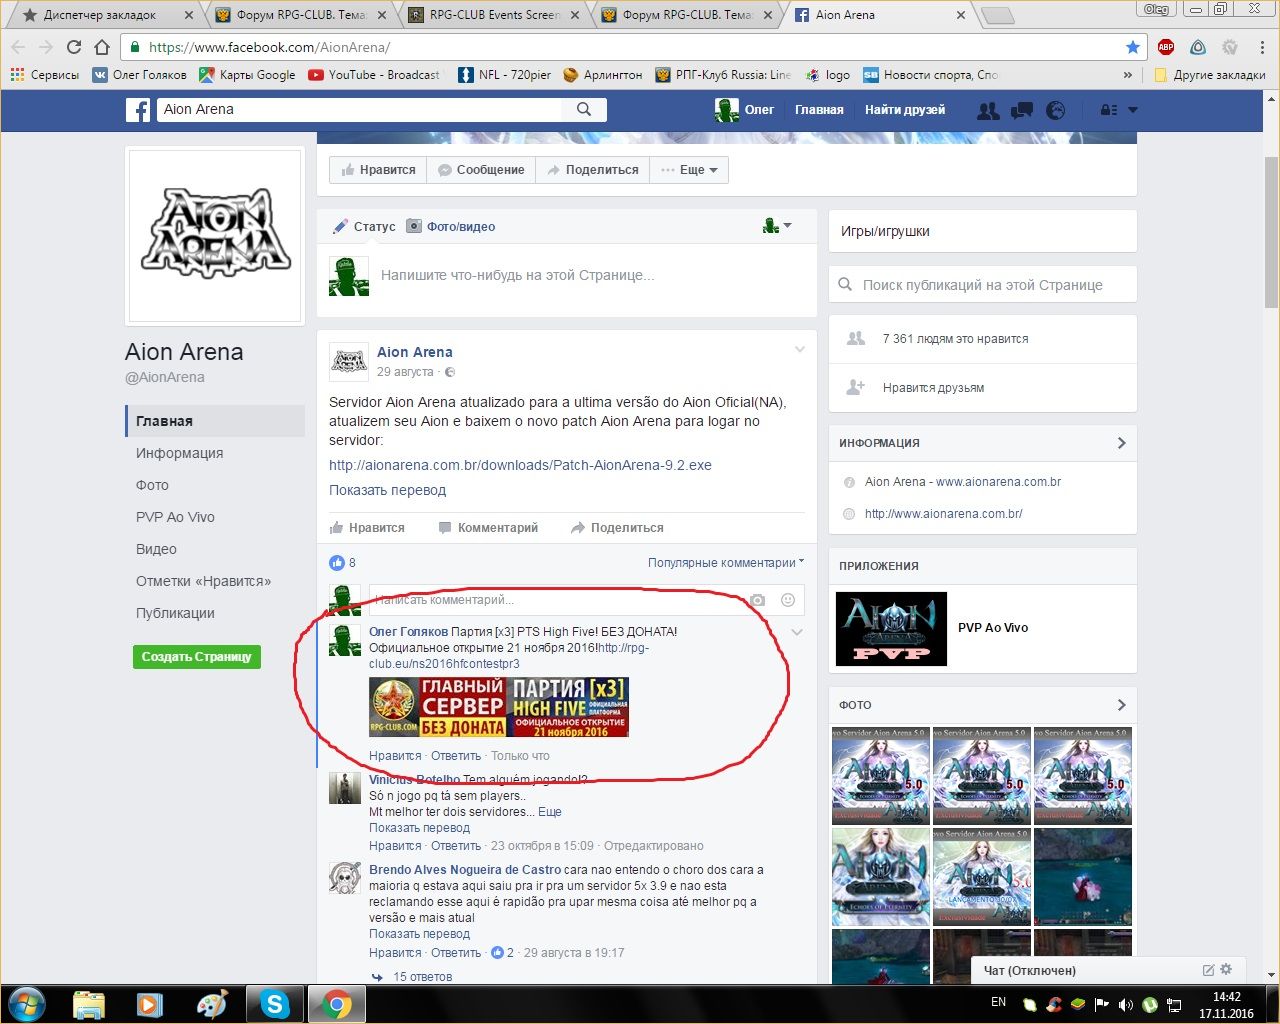Open the PVP Ao Vivo app thumbnail
The width and height of the screenshot is (1280, 1024).
click(x=891, y=629)
